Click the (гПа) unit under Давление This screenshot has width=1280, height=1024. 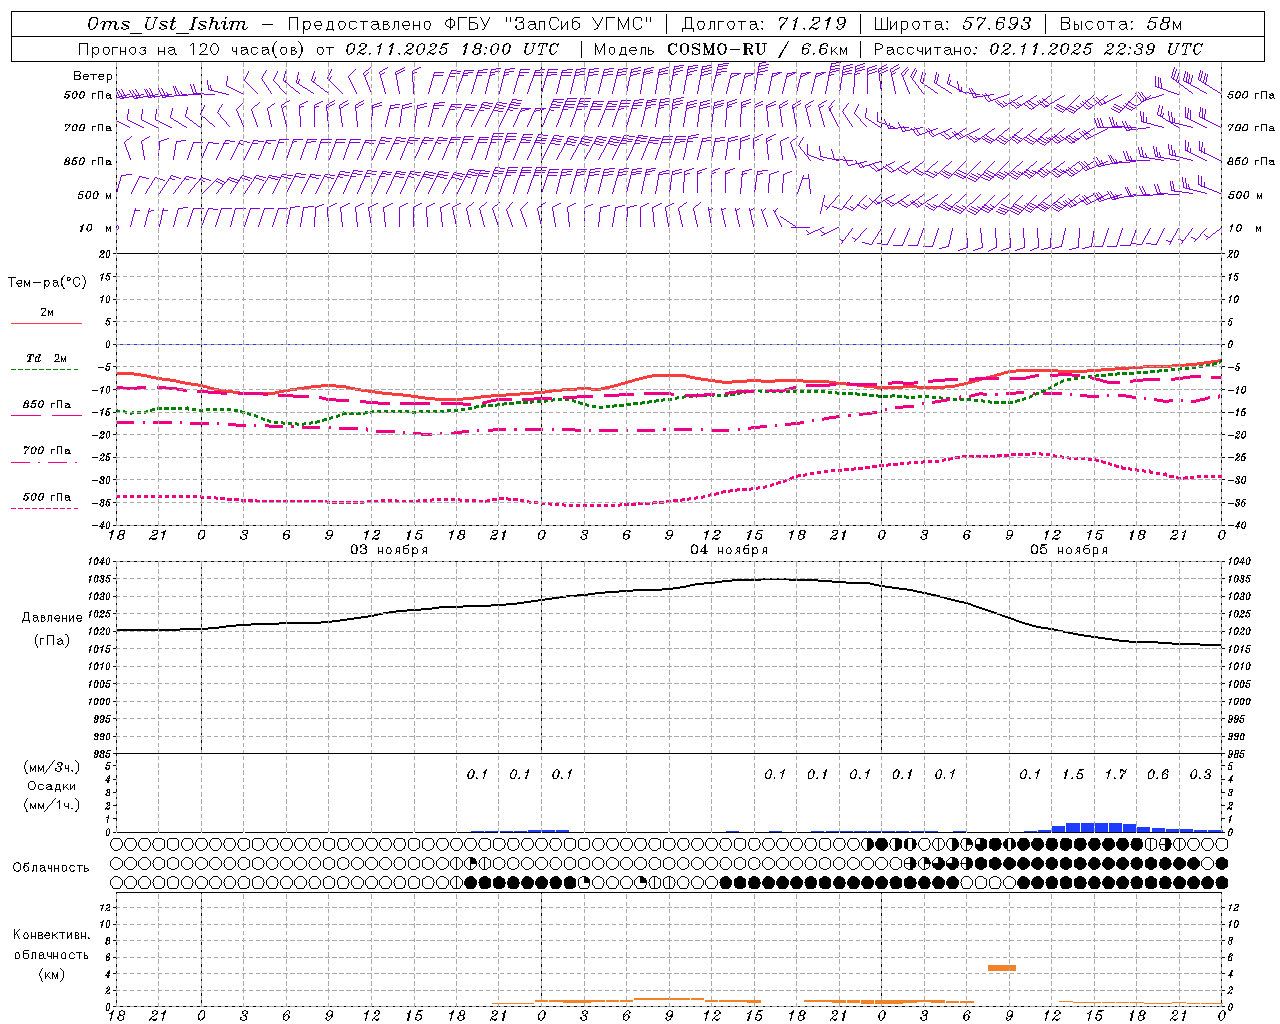[52, 641]
